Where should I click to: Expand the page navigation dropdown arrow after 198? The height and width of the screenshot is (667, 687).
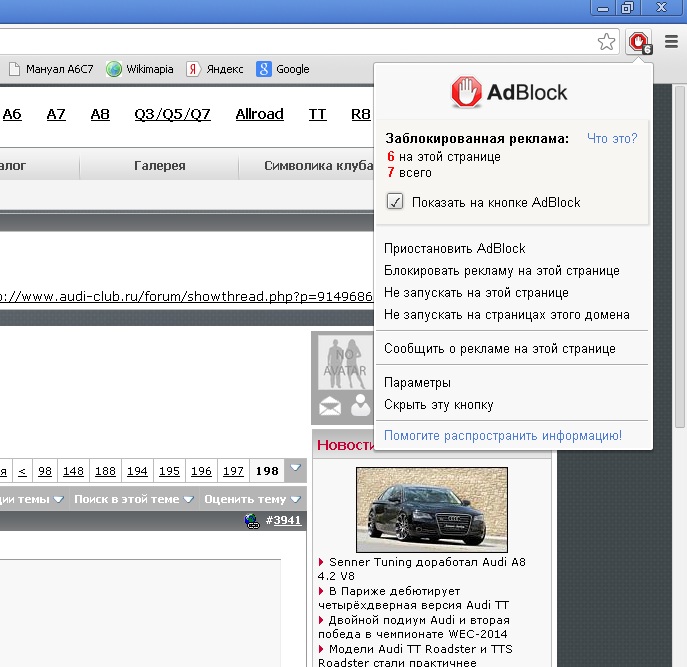[295, 468]
